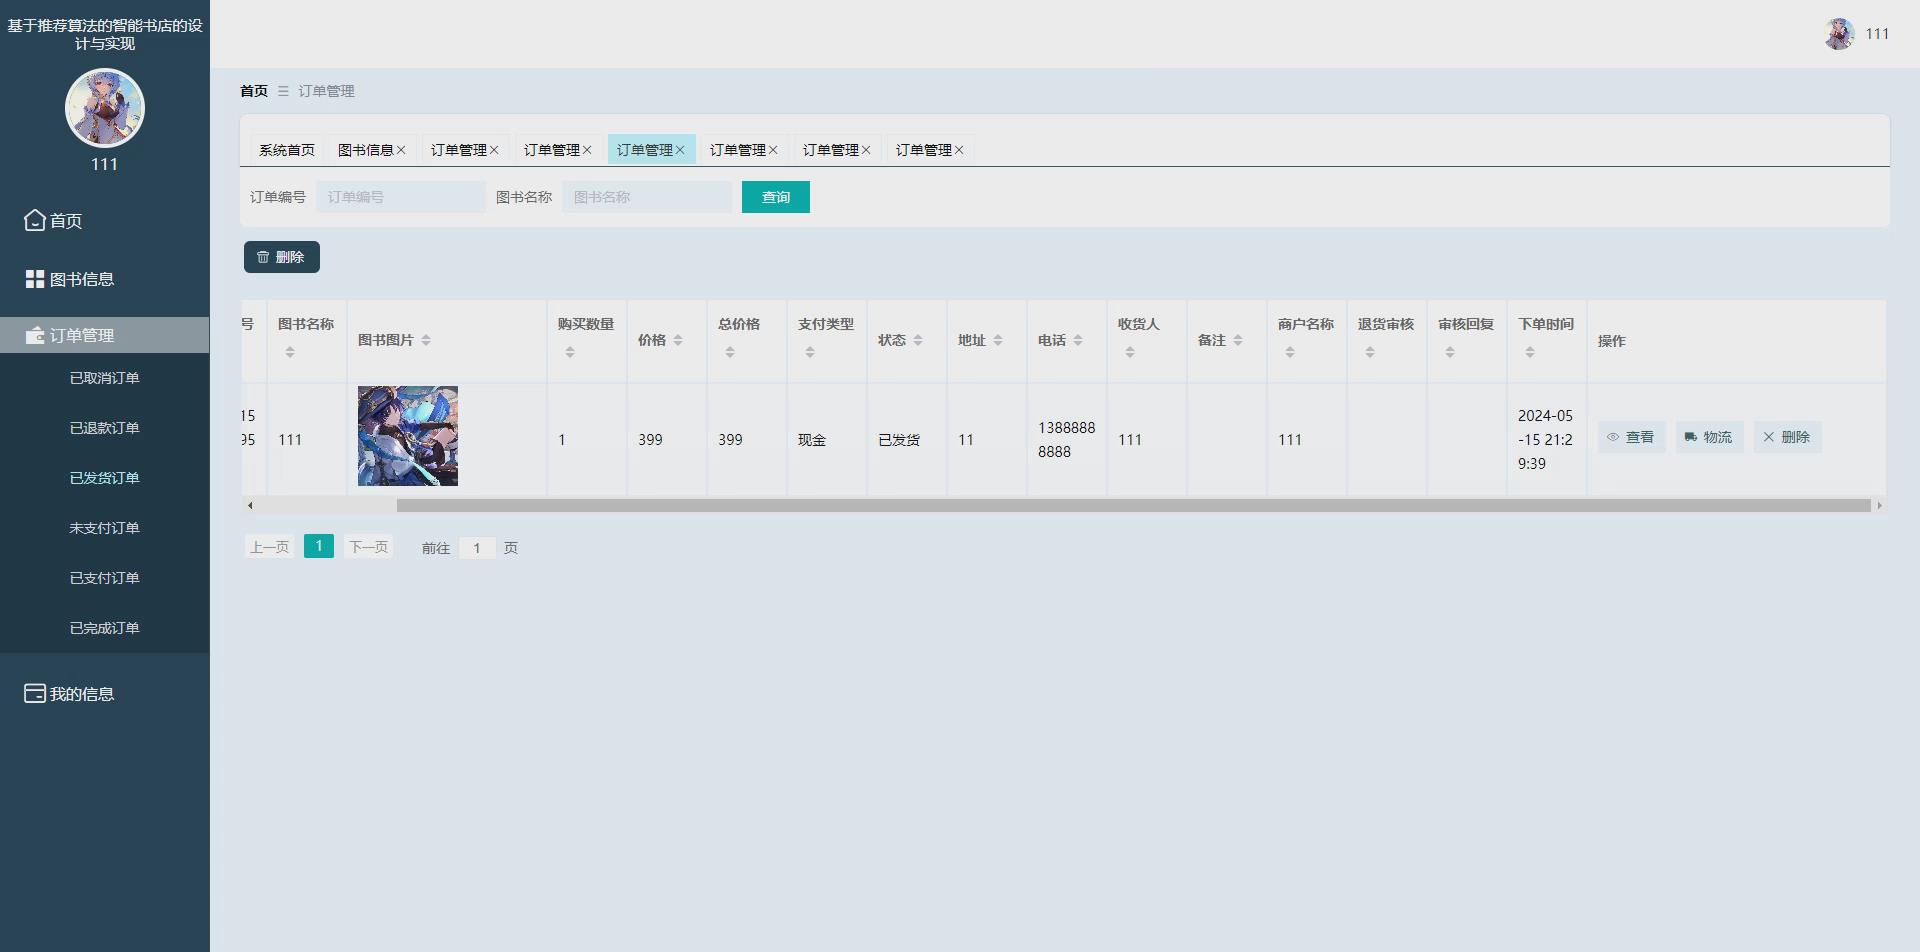Click 订单管理 text in breadcrumb
The height and width of the screenshot is (952, 1920).
pos(327,91)
